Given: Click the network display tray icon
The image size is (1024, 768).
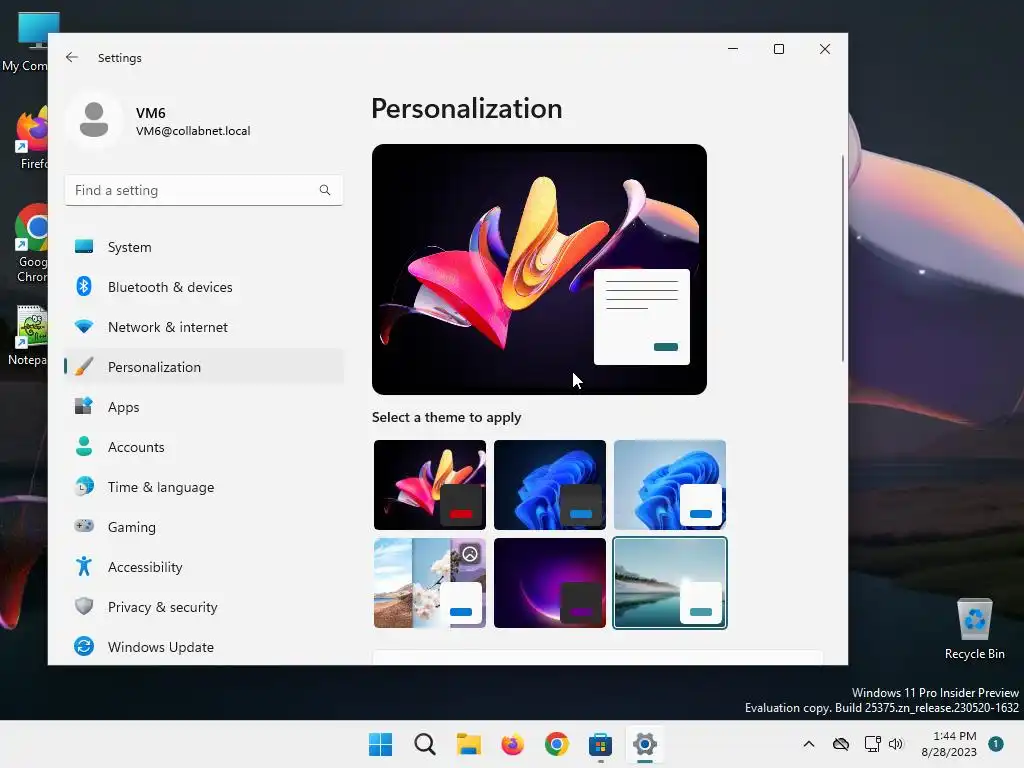Looking at the screenshot, I should [872, 744].
